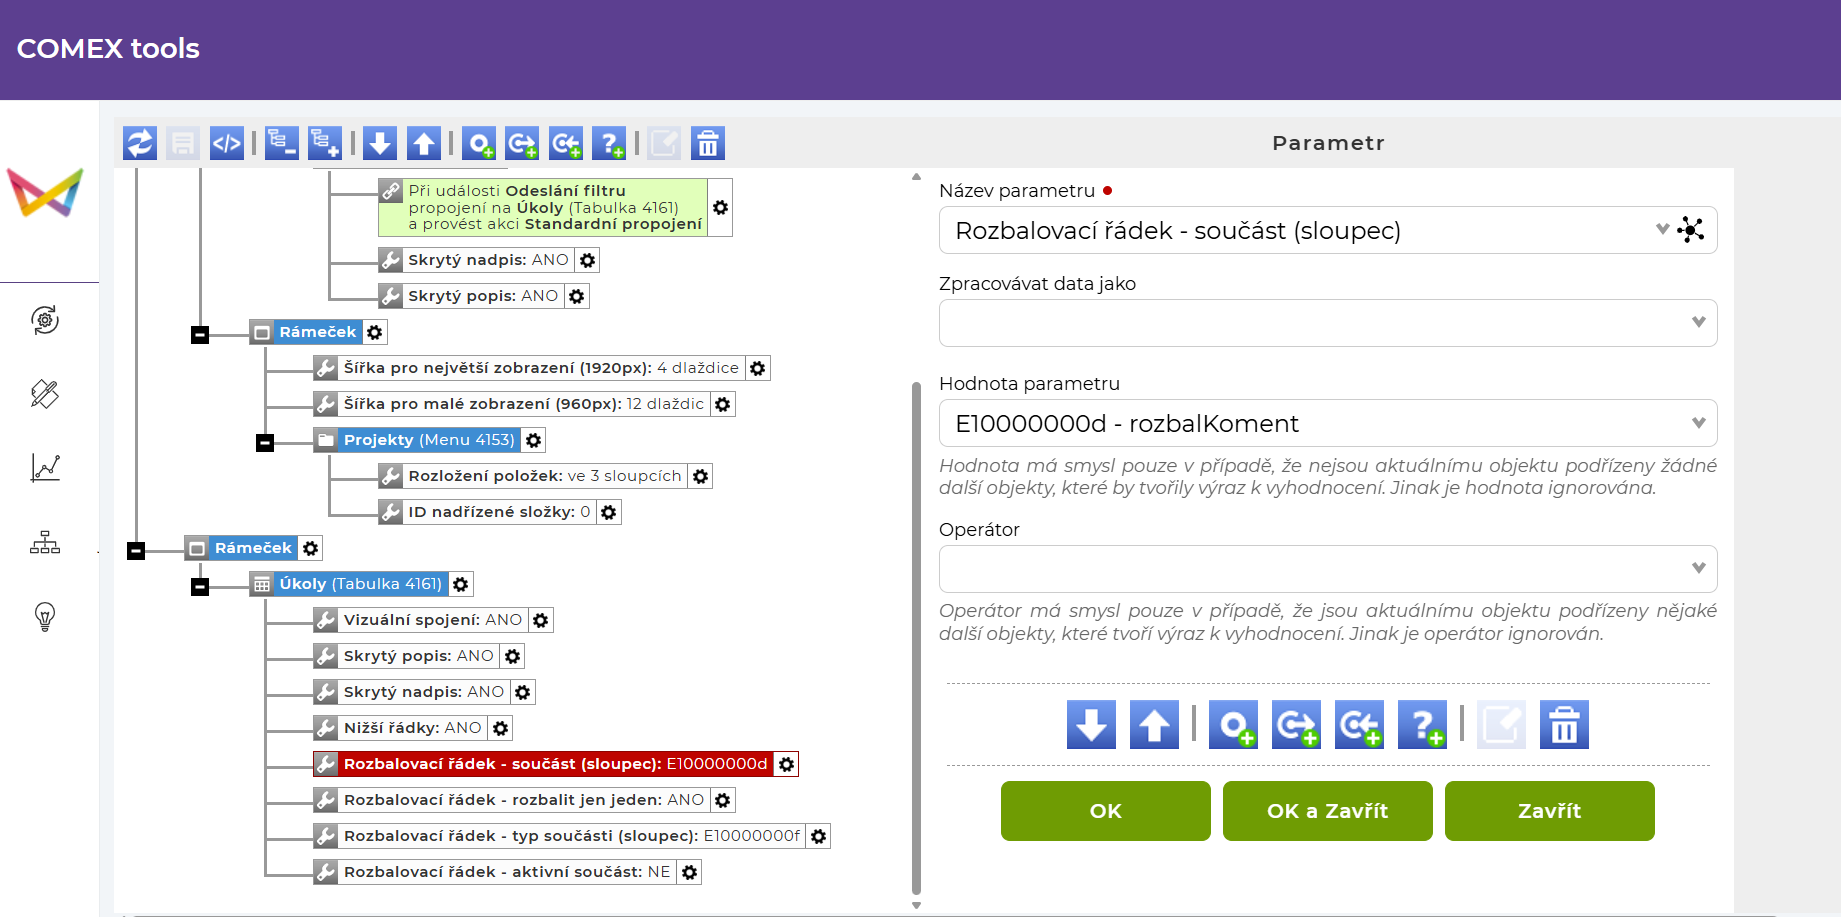Collapse the Projekty (Menu 4153) tree node
Image resolution: width=1841 pixels, height=917 pixels.
265,442
